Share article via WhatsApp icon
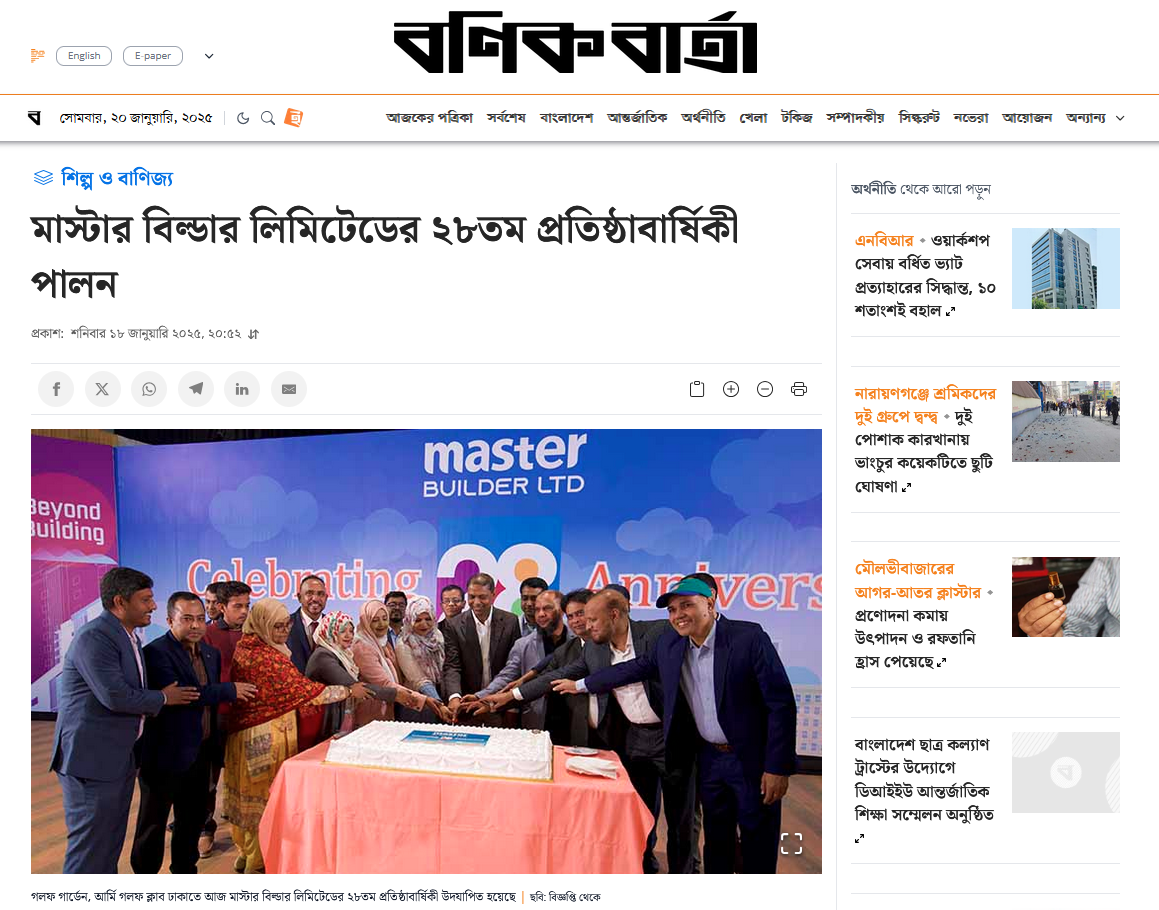 (149, 389)
